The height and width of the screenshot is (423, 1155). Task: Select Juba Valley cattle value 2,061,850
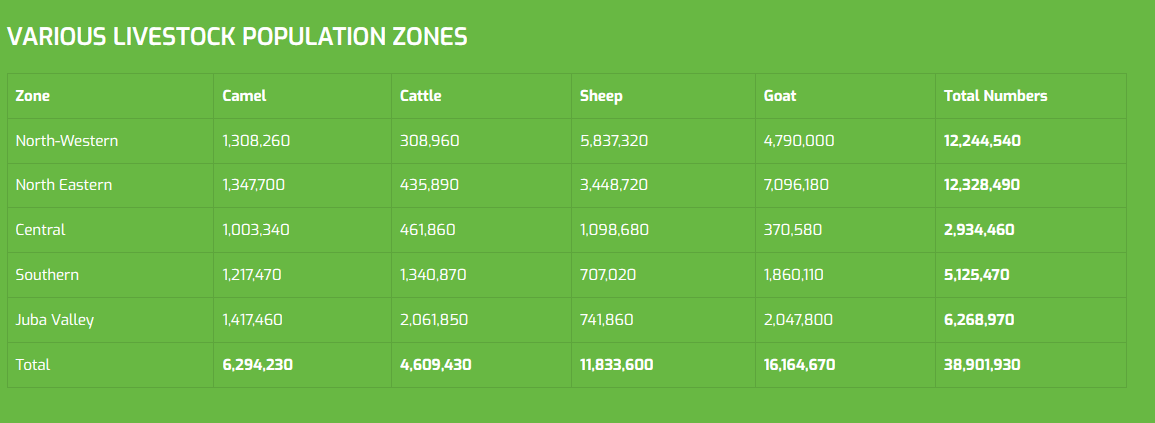(434, 320)
